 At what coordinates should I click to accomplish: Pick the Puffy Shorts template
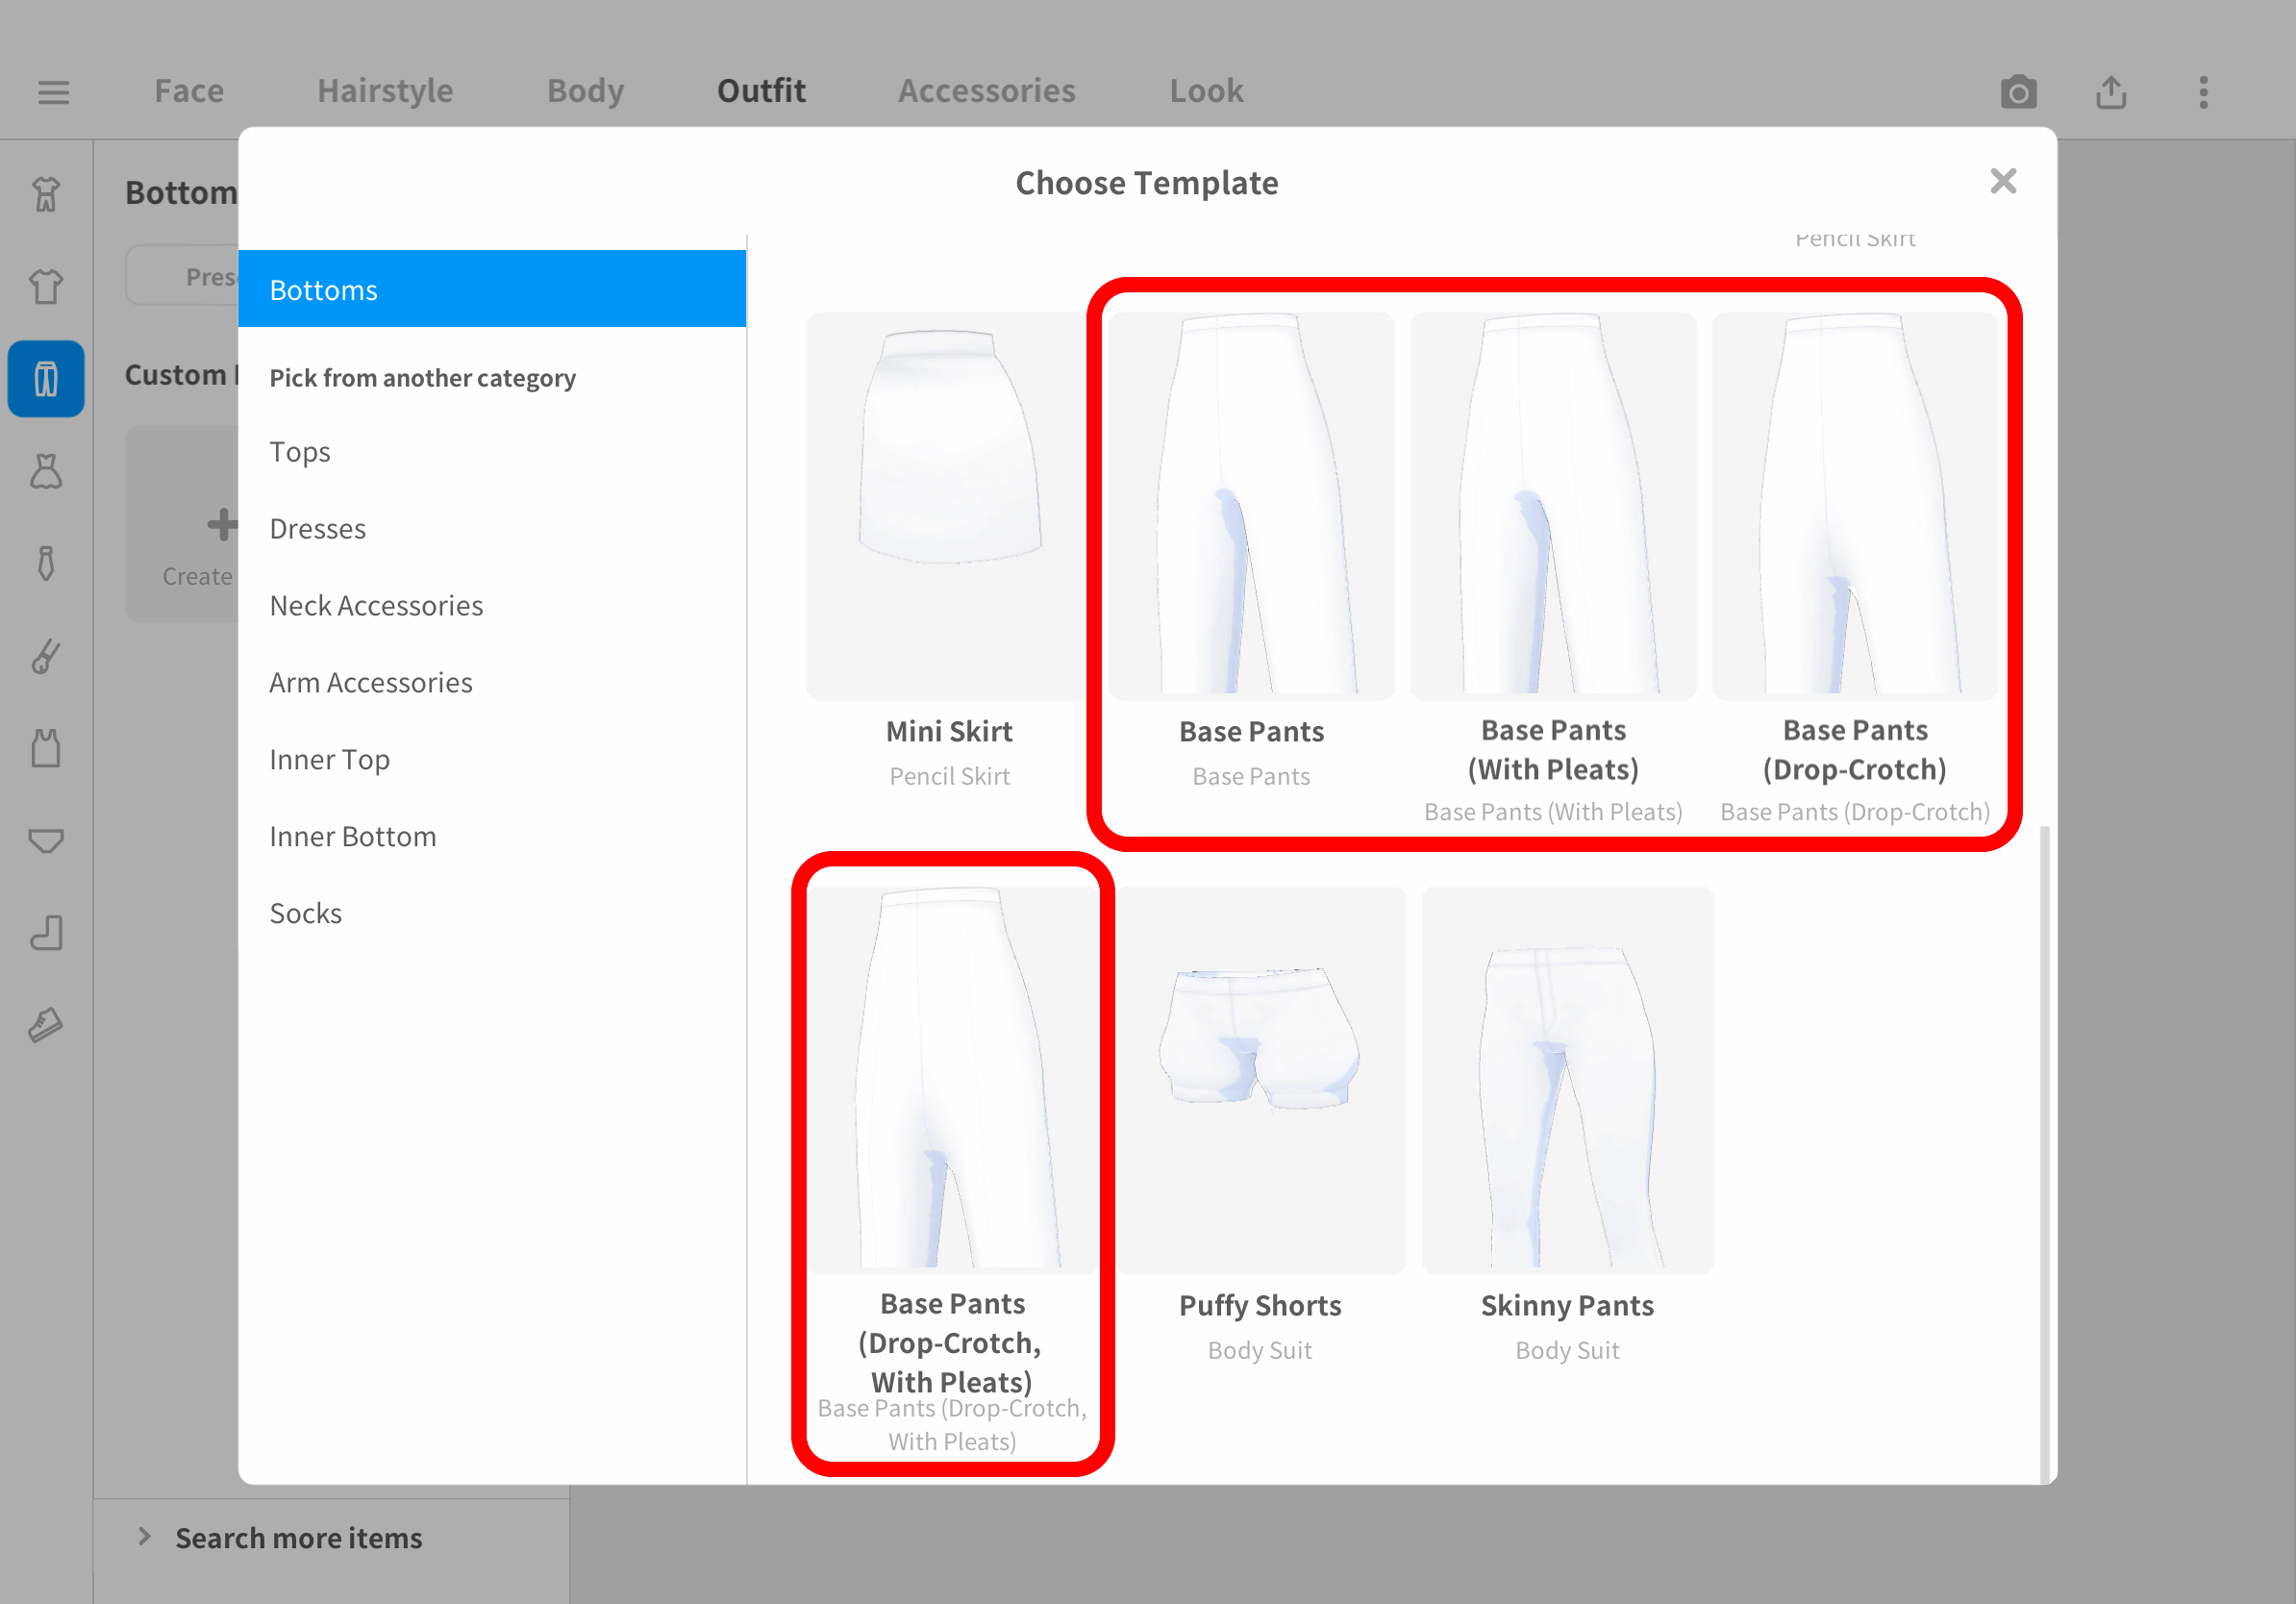[x=1260, y=1080]
